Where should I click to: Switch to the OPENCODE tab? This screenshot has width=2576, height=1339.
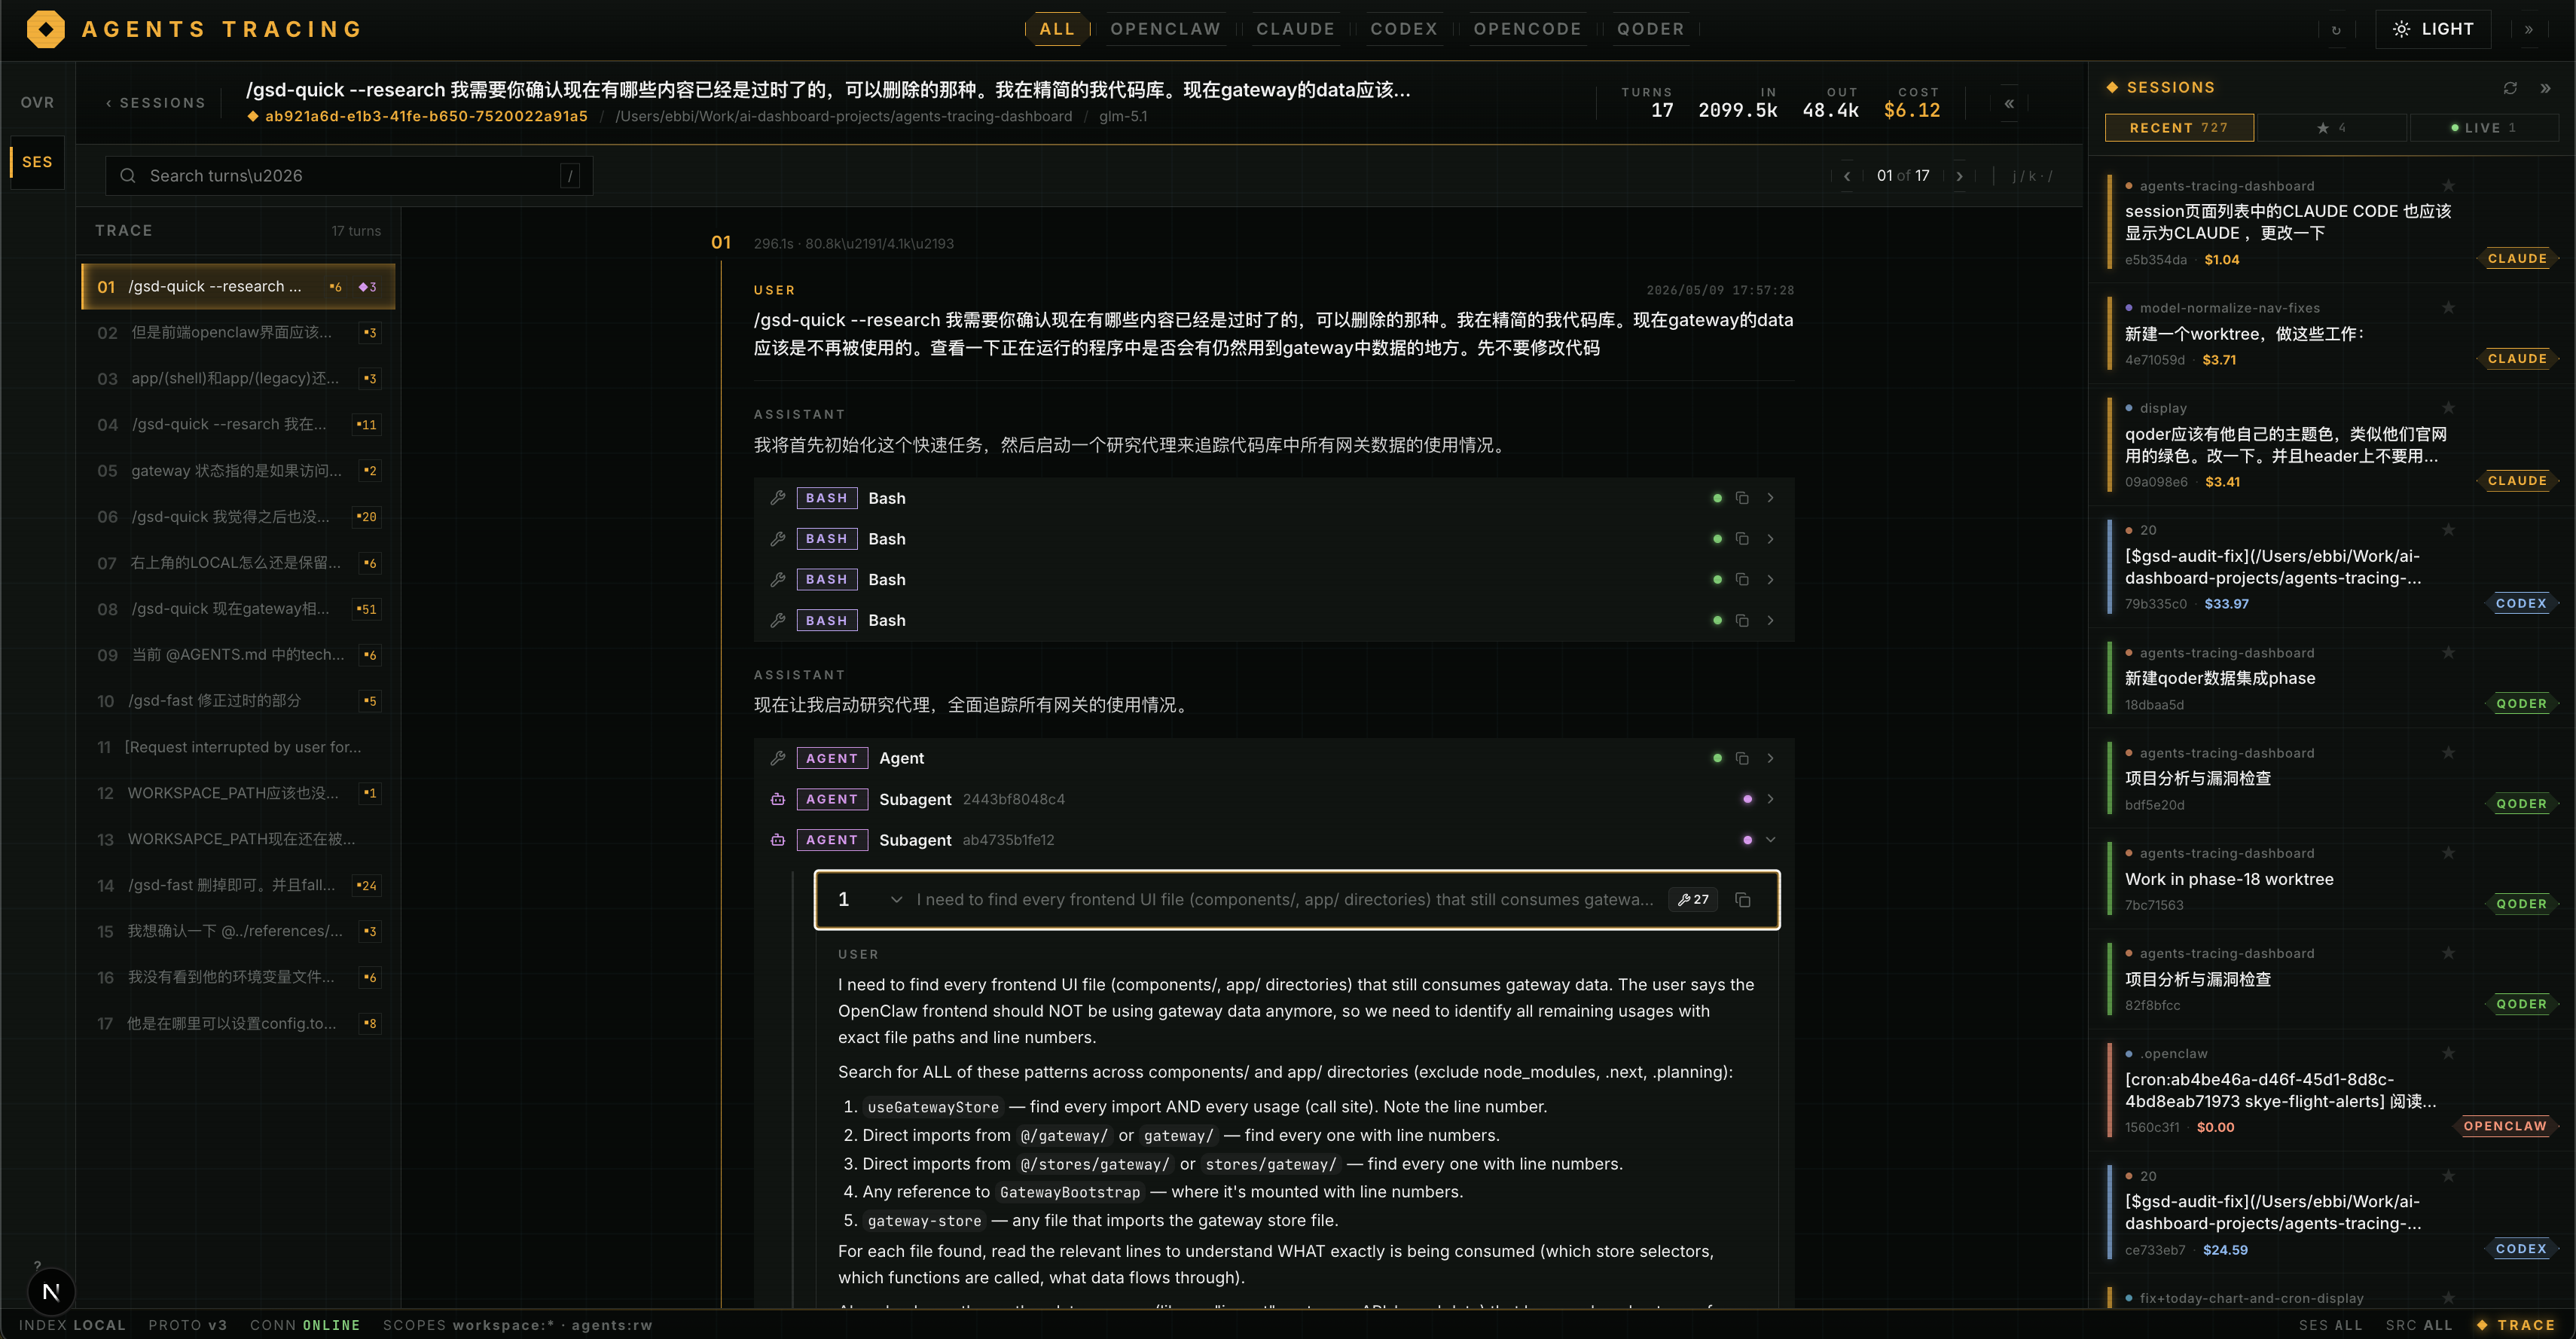pos(1527,29)
